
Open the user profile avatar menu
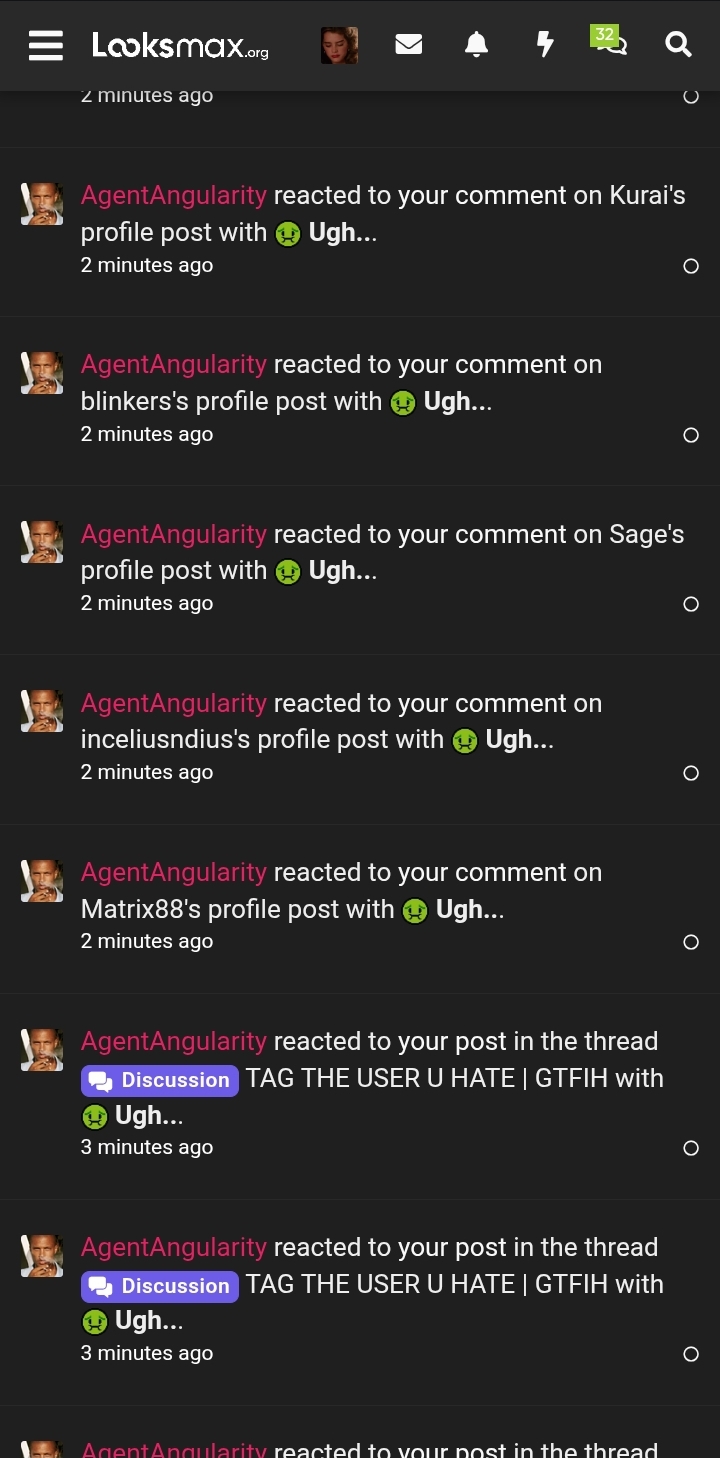point(339,45)
